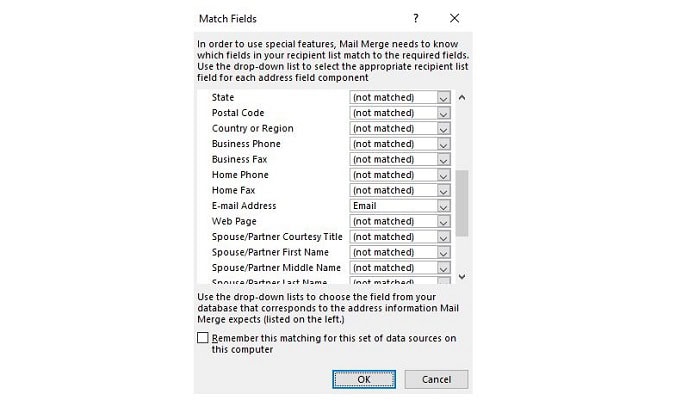Click the OK button
700x406 pixels.
point(364,380)
